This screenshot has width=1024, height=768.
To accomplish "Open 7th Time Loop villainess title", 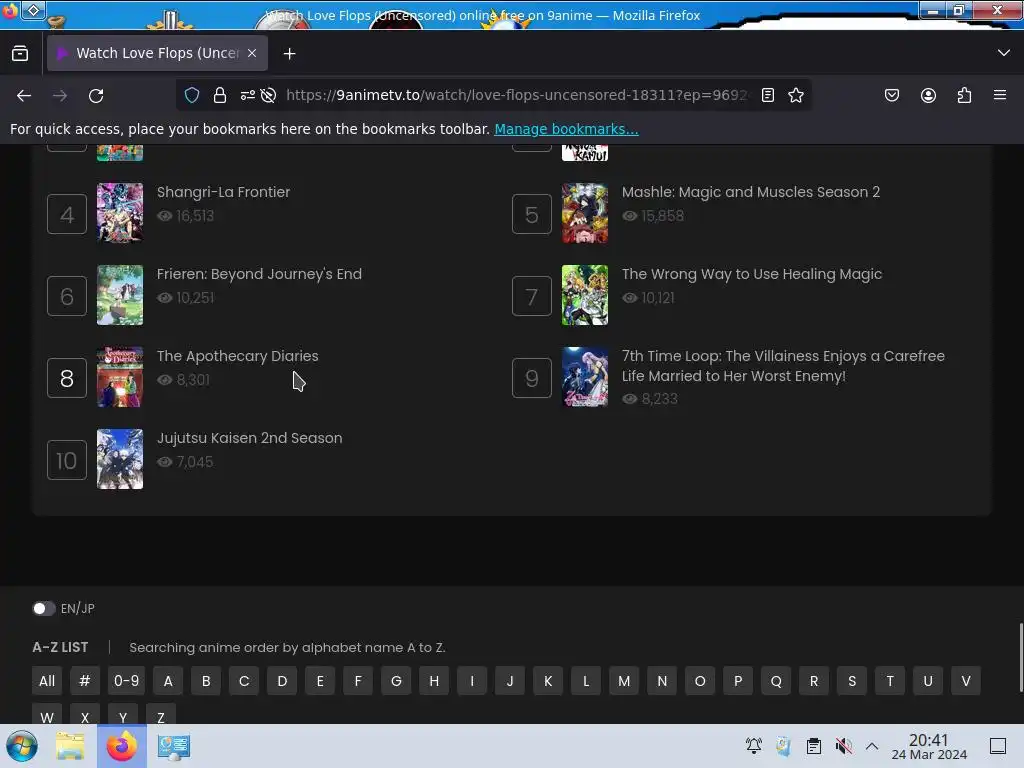I will (x=783, y=366).
